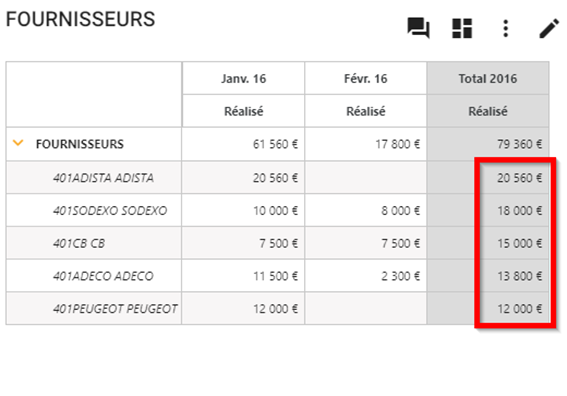Viewport: 567px width, 396px height.
Task: Select the 401CB CB row label
Action: [x=79, y=243]
